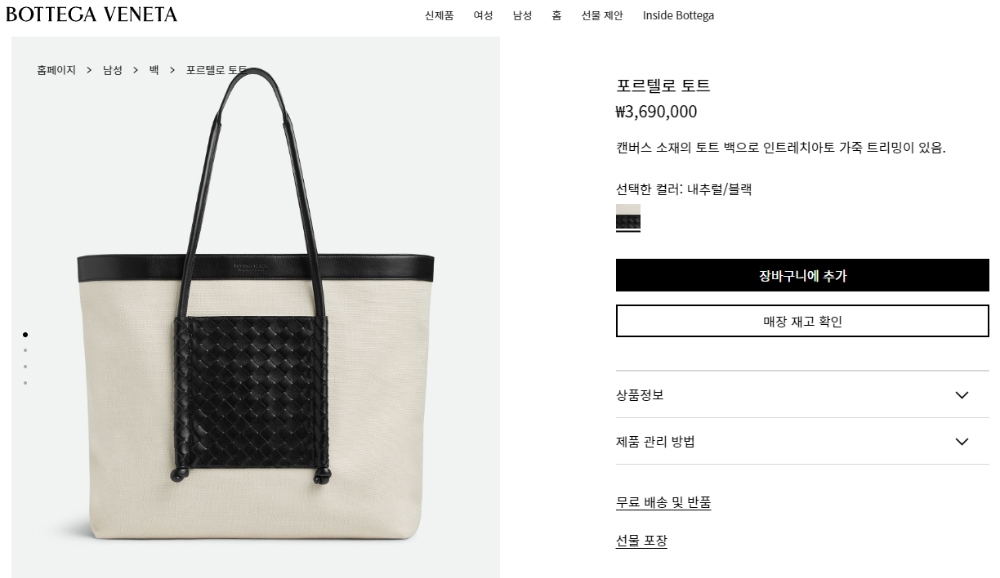The width and height of the screenshot is (1000, 578).
Task: Add to cart with 장바구니에 추가
Action: (x=802, y=276)
